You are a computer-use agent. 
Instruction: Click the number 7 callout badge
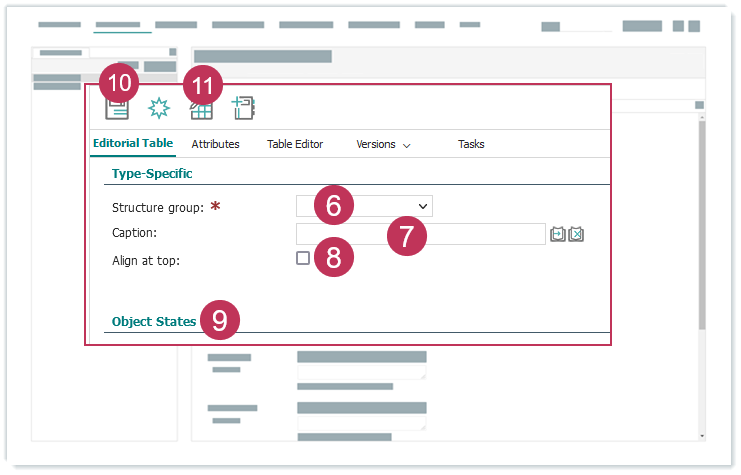pos(407,236)
